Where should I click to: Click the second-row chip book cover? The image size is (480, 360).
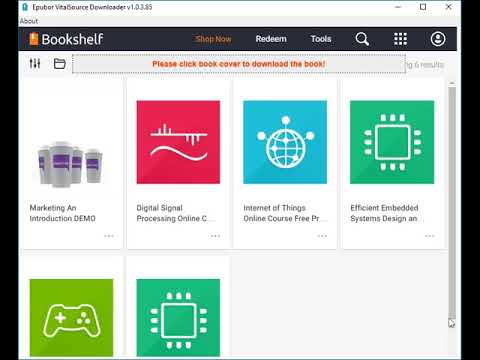(178, 318)
